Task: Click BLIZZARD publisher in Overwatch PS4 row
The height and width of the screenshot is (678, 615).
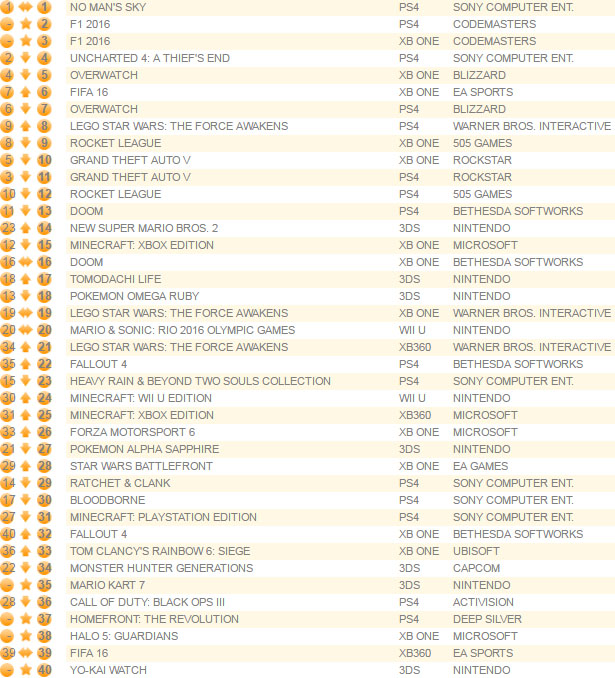Action: [479, 109]
